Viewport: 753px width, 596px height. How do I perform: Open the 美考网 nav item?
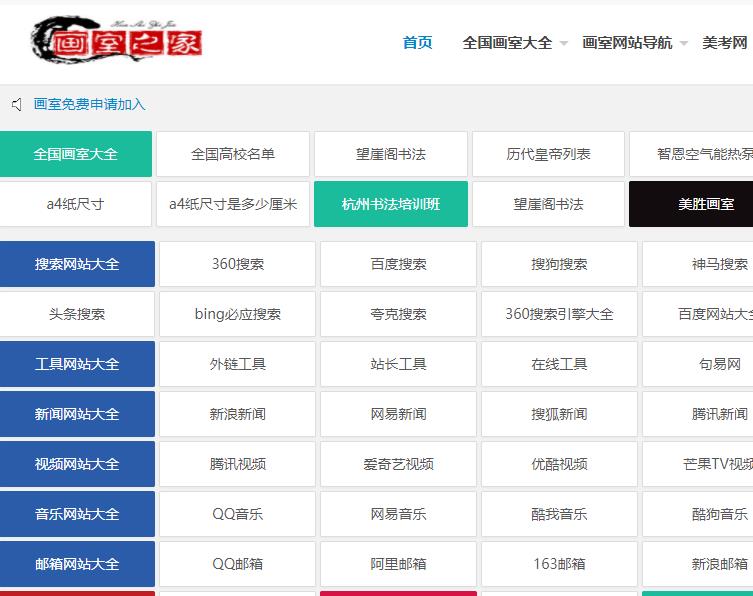pos(724,43)
